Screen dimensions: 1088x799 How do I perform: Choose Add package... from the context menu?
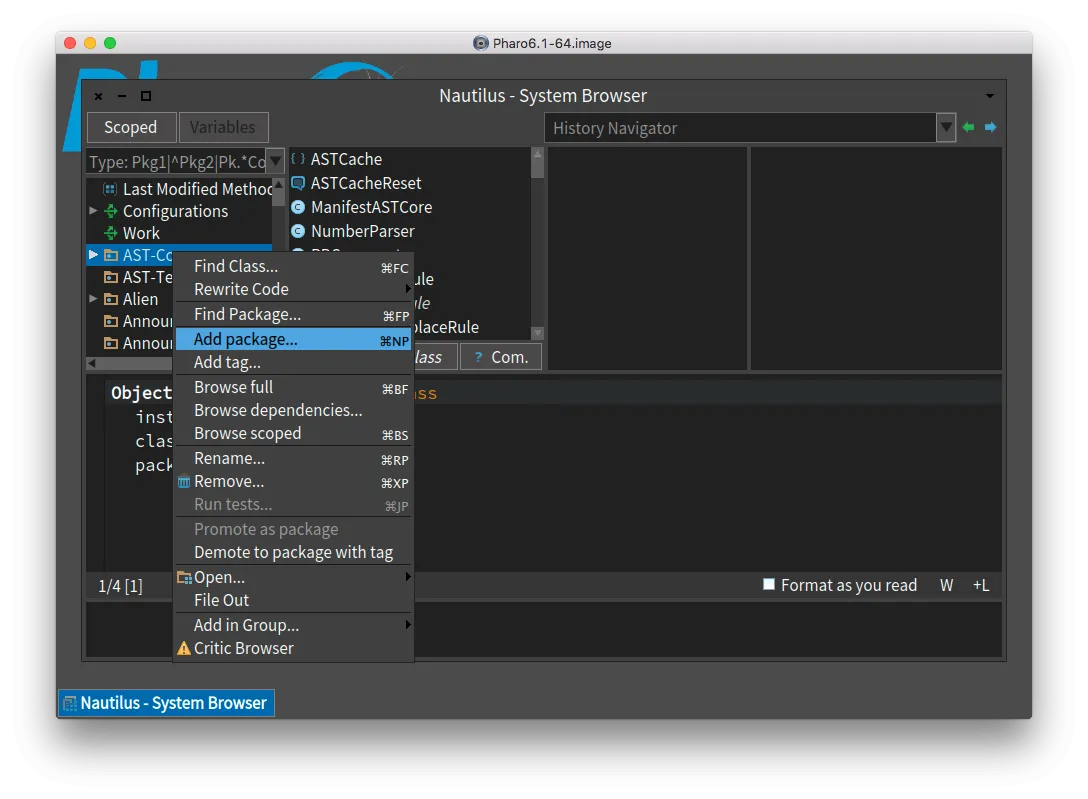click(294, 339)
